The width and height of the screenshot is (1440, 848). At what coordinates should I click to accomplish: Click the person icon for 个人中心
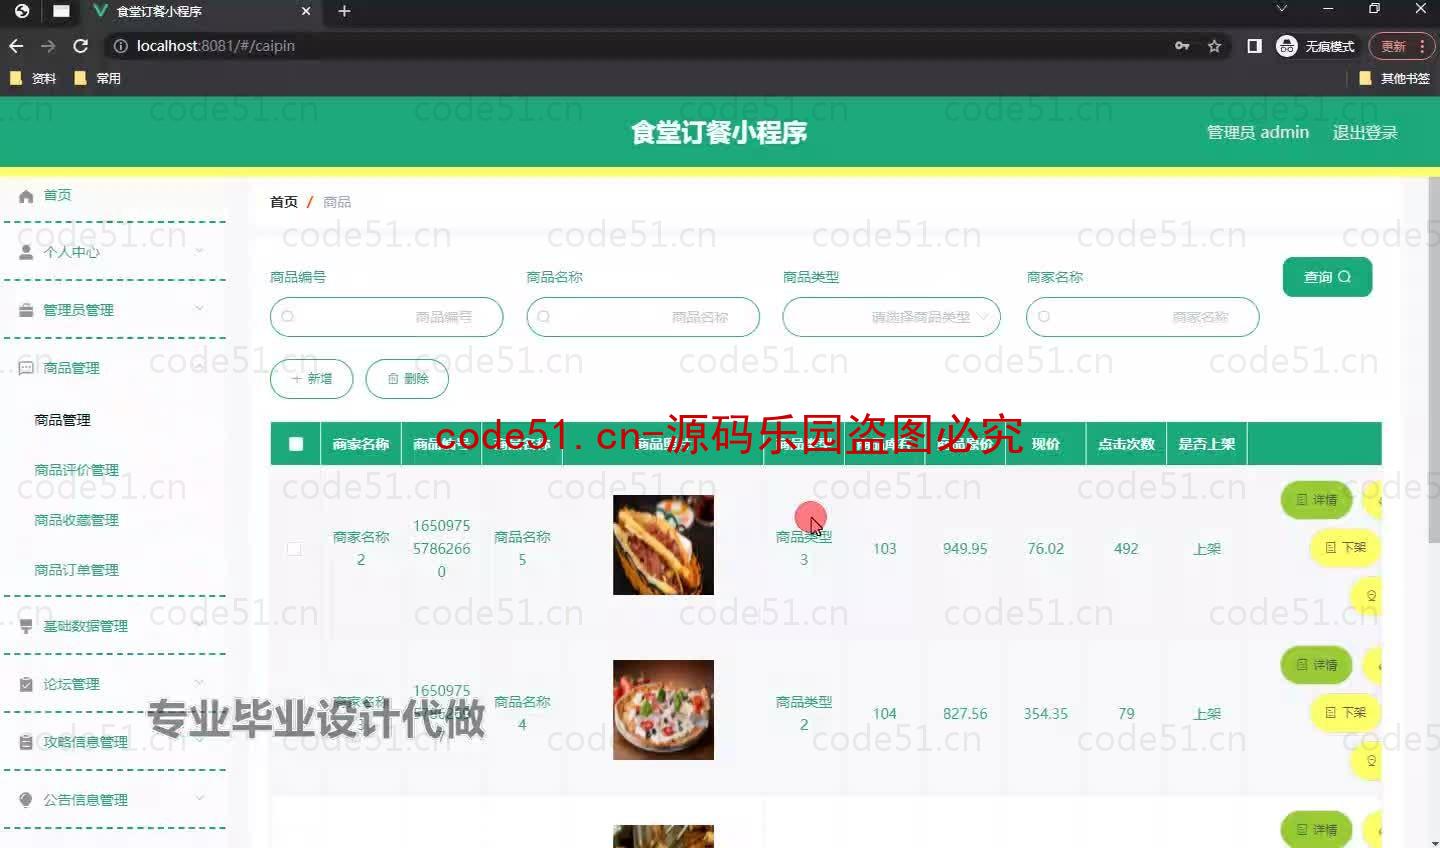(x=26, y=252)
